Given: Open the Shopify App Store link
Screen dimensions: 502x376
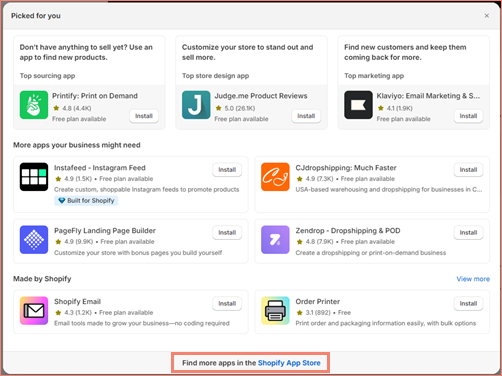Looking at the screenshot, I should (x=289, y=363).
